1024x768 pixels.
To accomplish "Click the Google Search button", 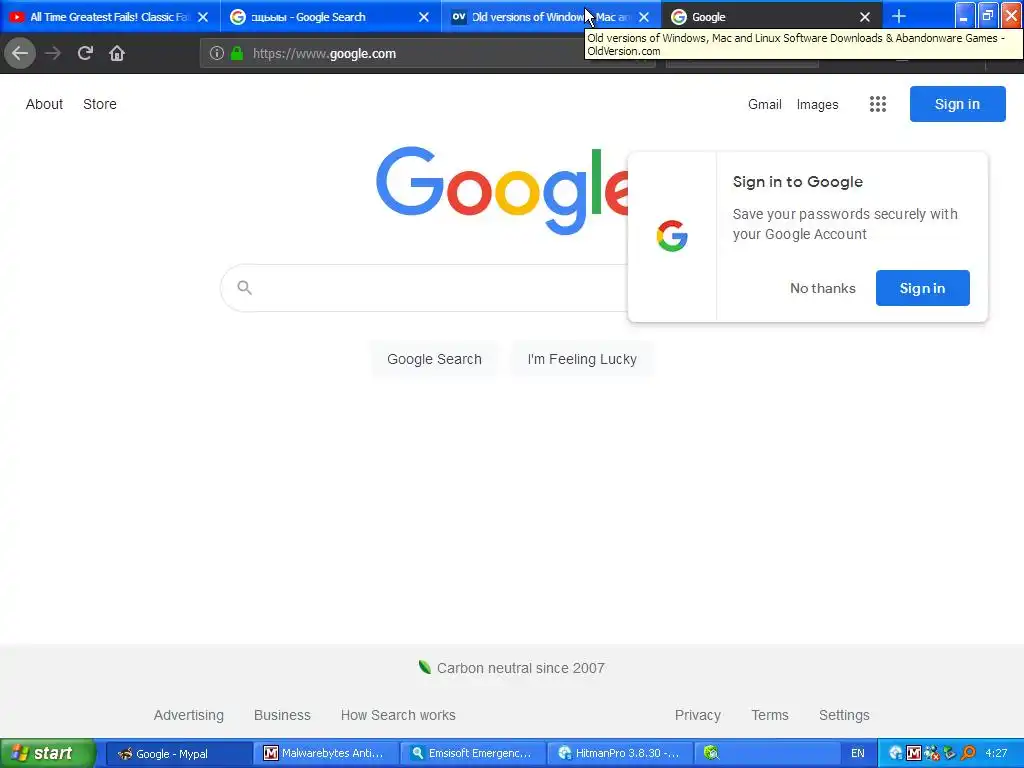I will (434, 359).
